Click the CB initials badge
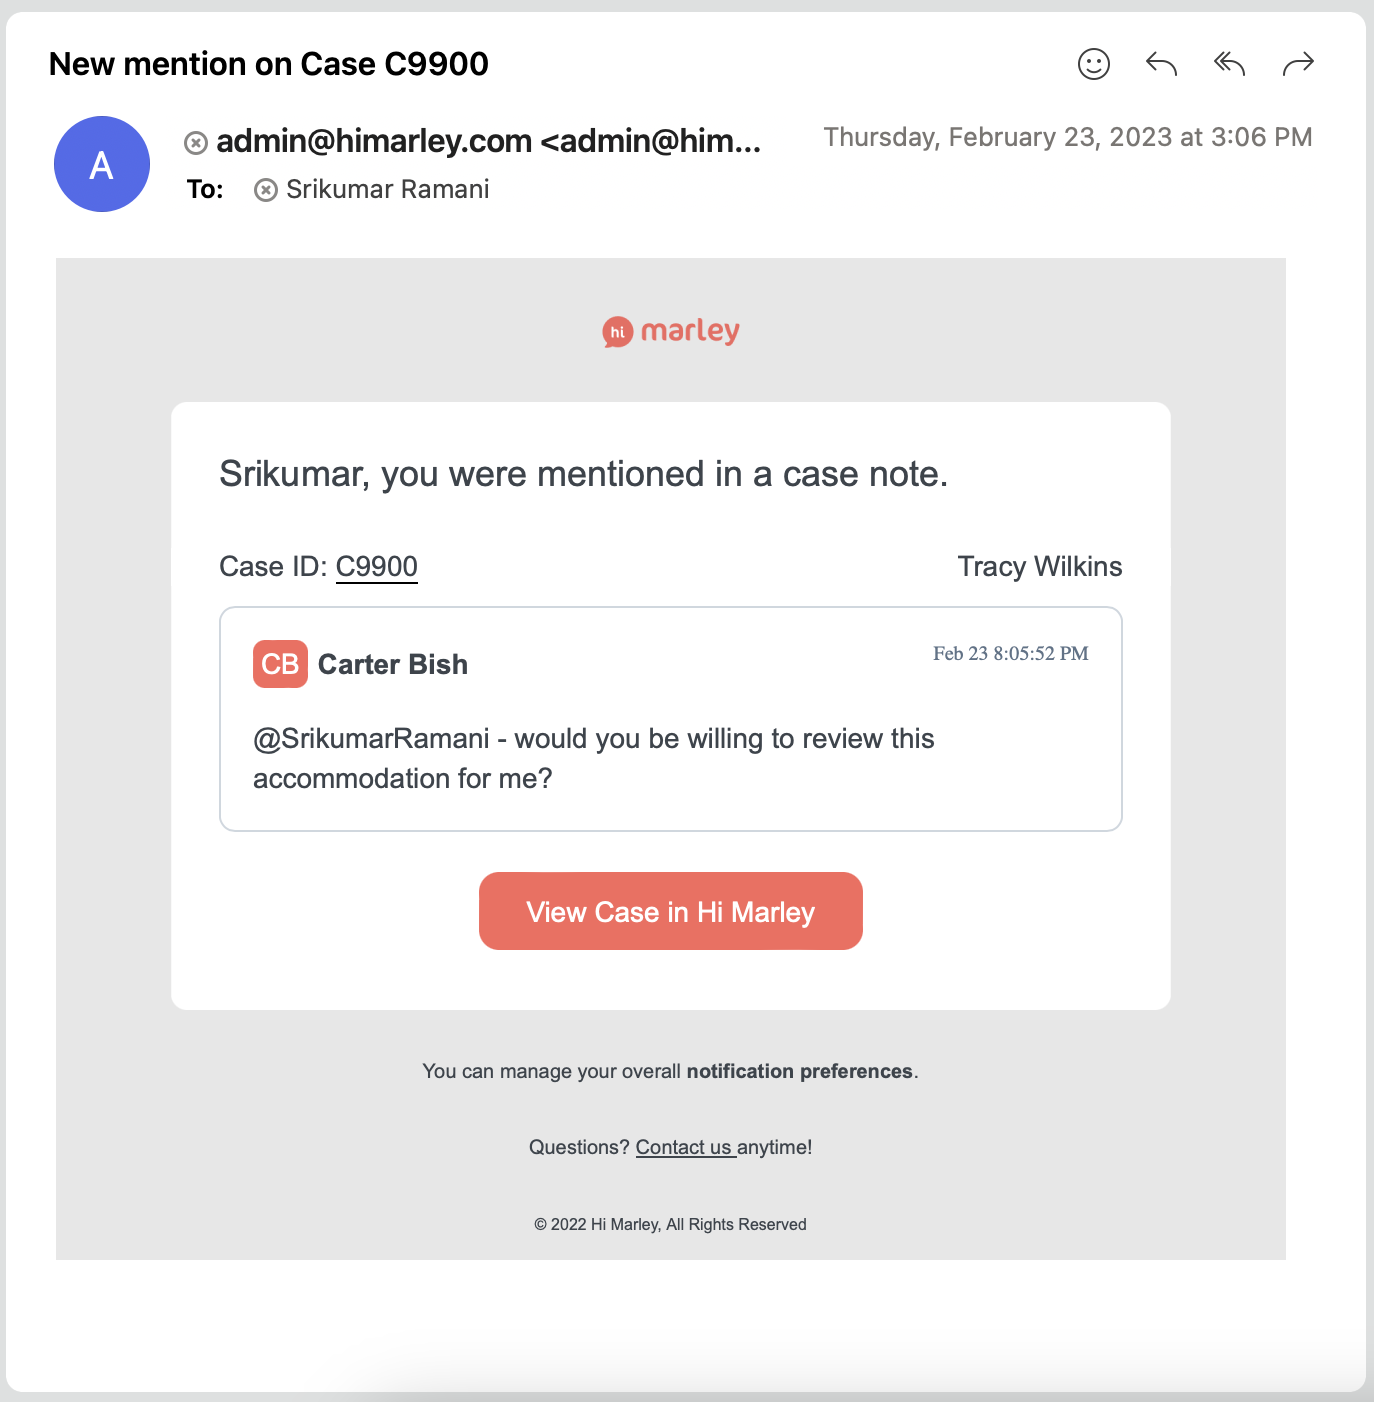Screen dimensions: 1374x1402 click(280, 664)
